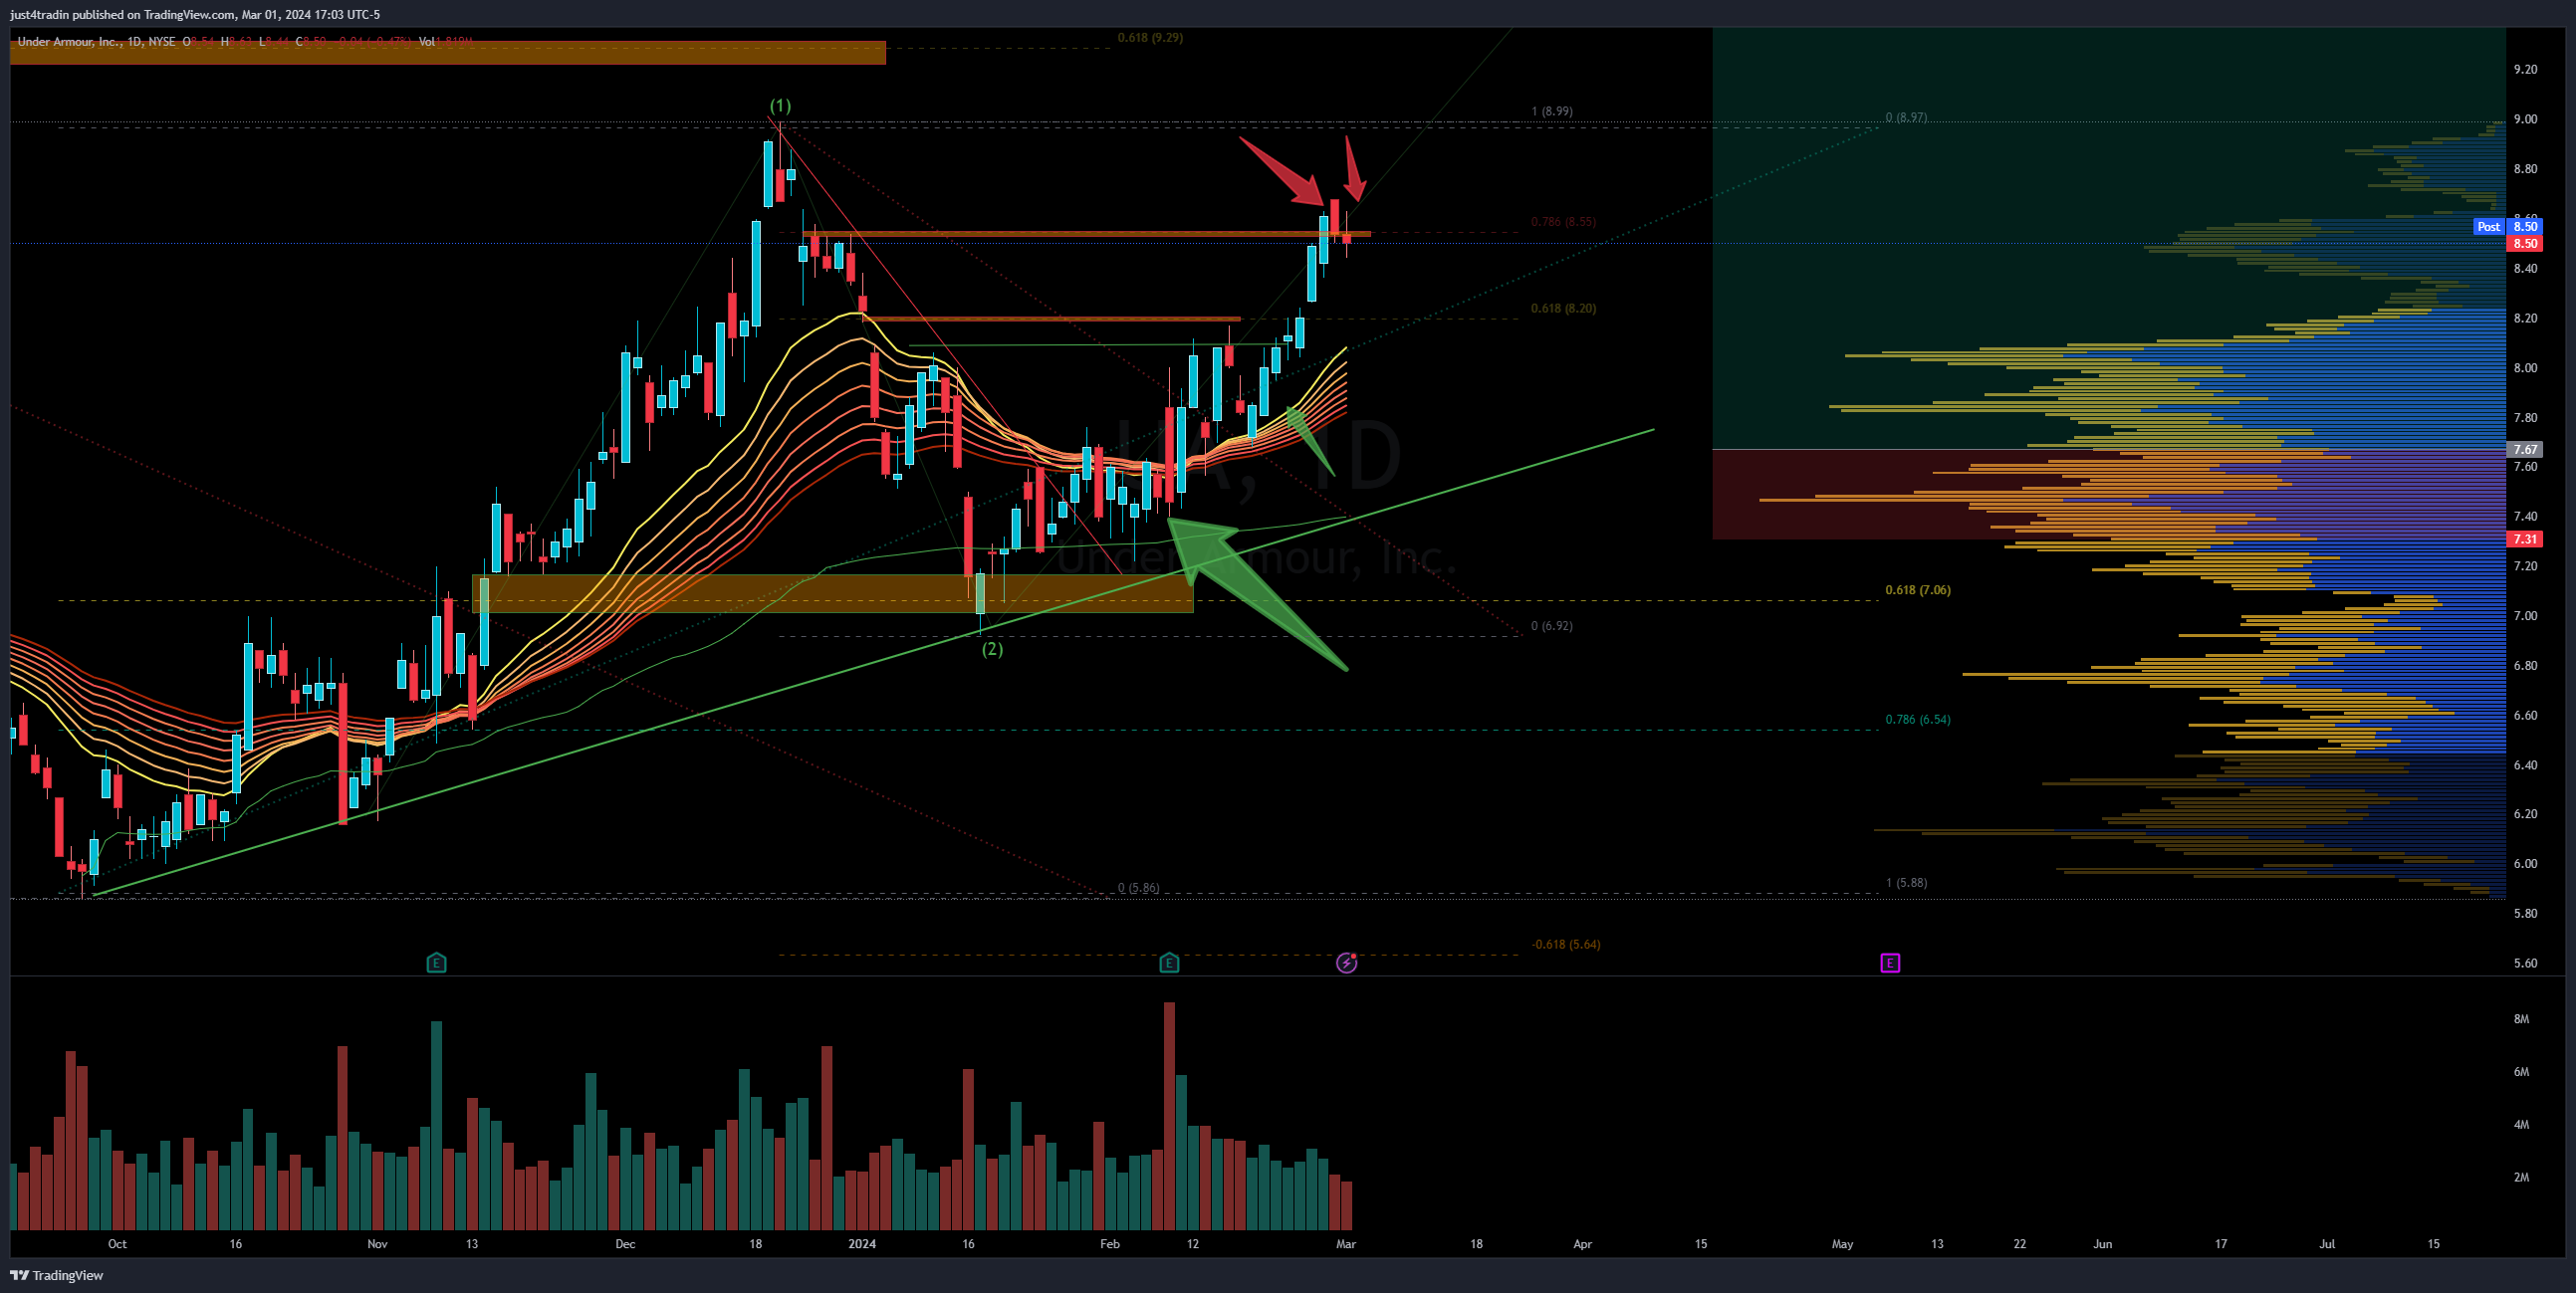Image resolution: width=2576 pixels, height=1293 pixels.
Task: Click the TradingView logo at bottom left
Action: point(57,1275)
